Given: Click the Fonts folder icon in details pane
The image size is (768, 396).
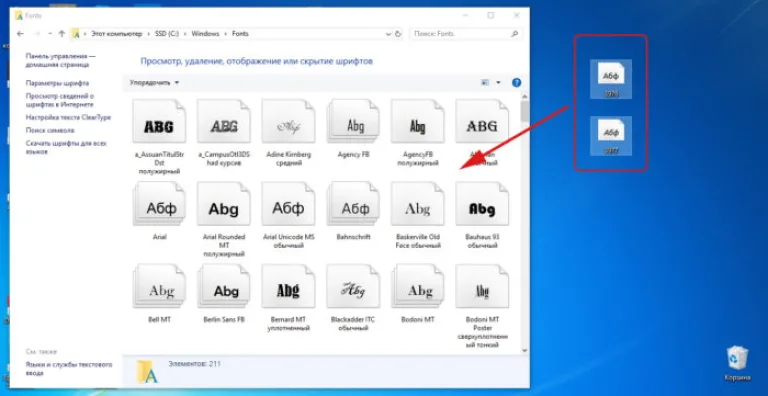Looking at the screenshot, I should click(147, 371).
